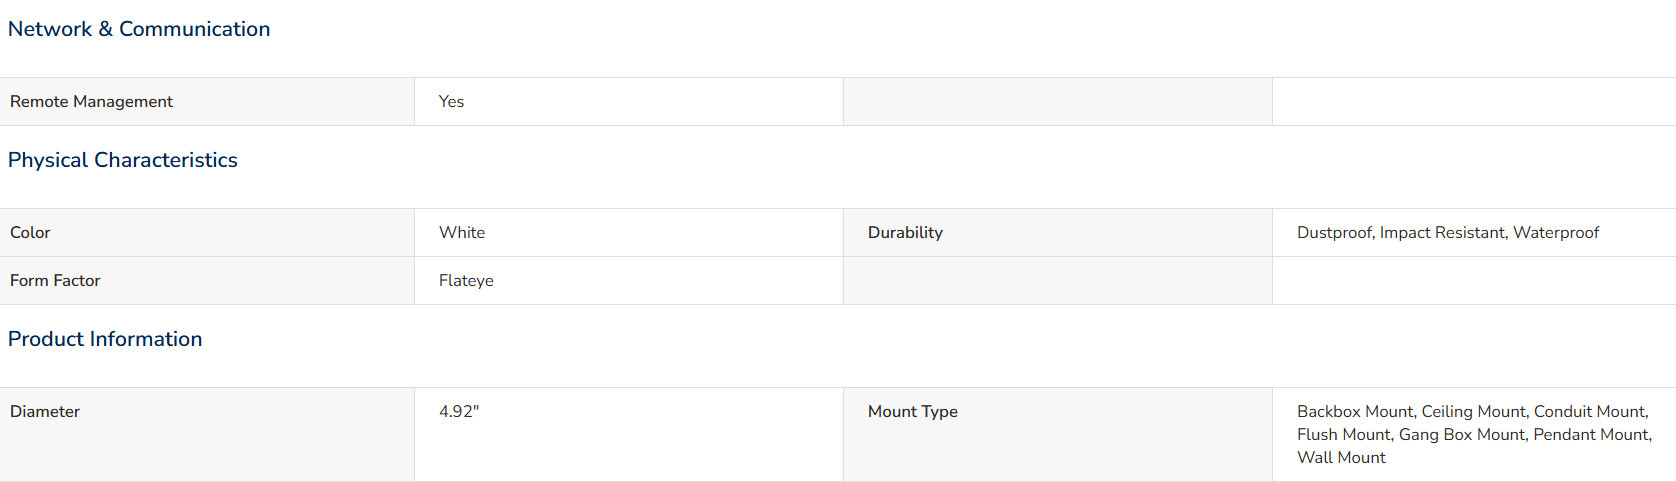Select the Form Factor label
Image resolution: width=1676 pixels, height=482 pixels.
55,281
